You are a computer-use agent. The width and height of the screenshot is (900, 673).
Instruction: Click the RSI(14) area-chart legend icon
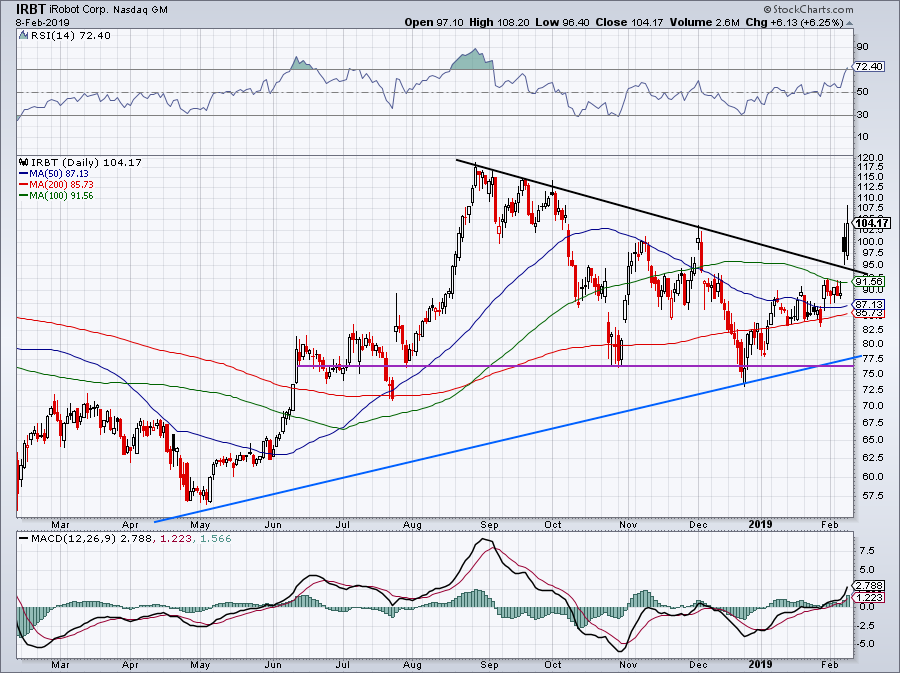click(x=23, y=35)
